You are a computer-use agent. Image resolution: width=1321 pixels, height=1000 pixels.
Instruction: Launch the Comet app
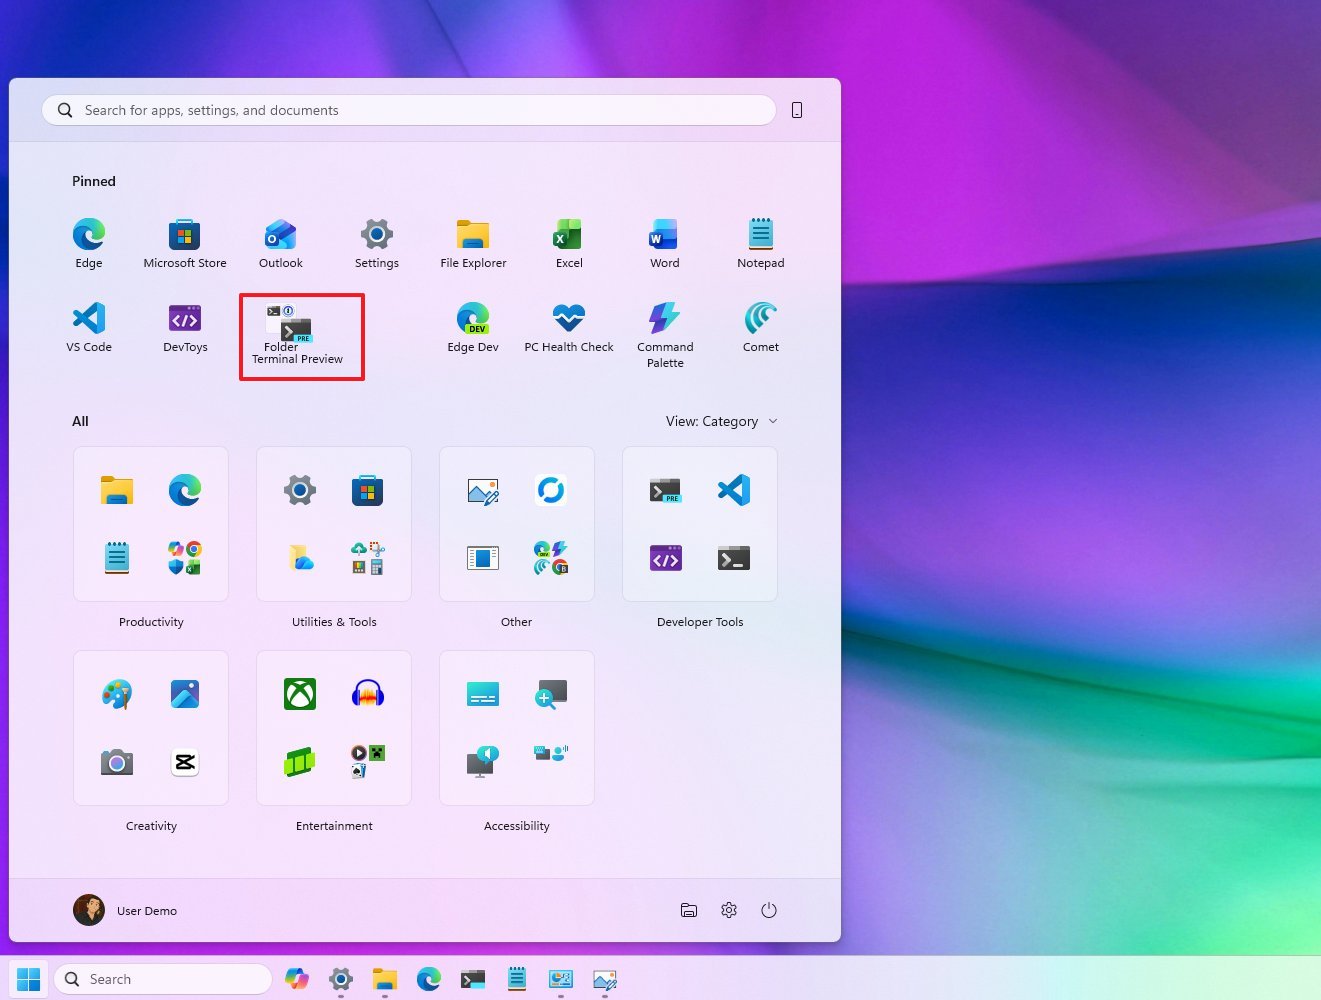(760, 324)
